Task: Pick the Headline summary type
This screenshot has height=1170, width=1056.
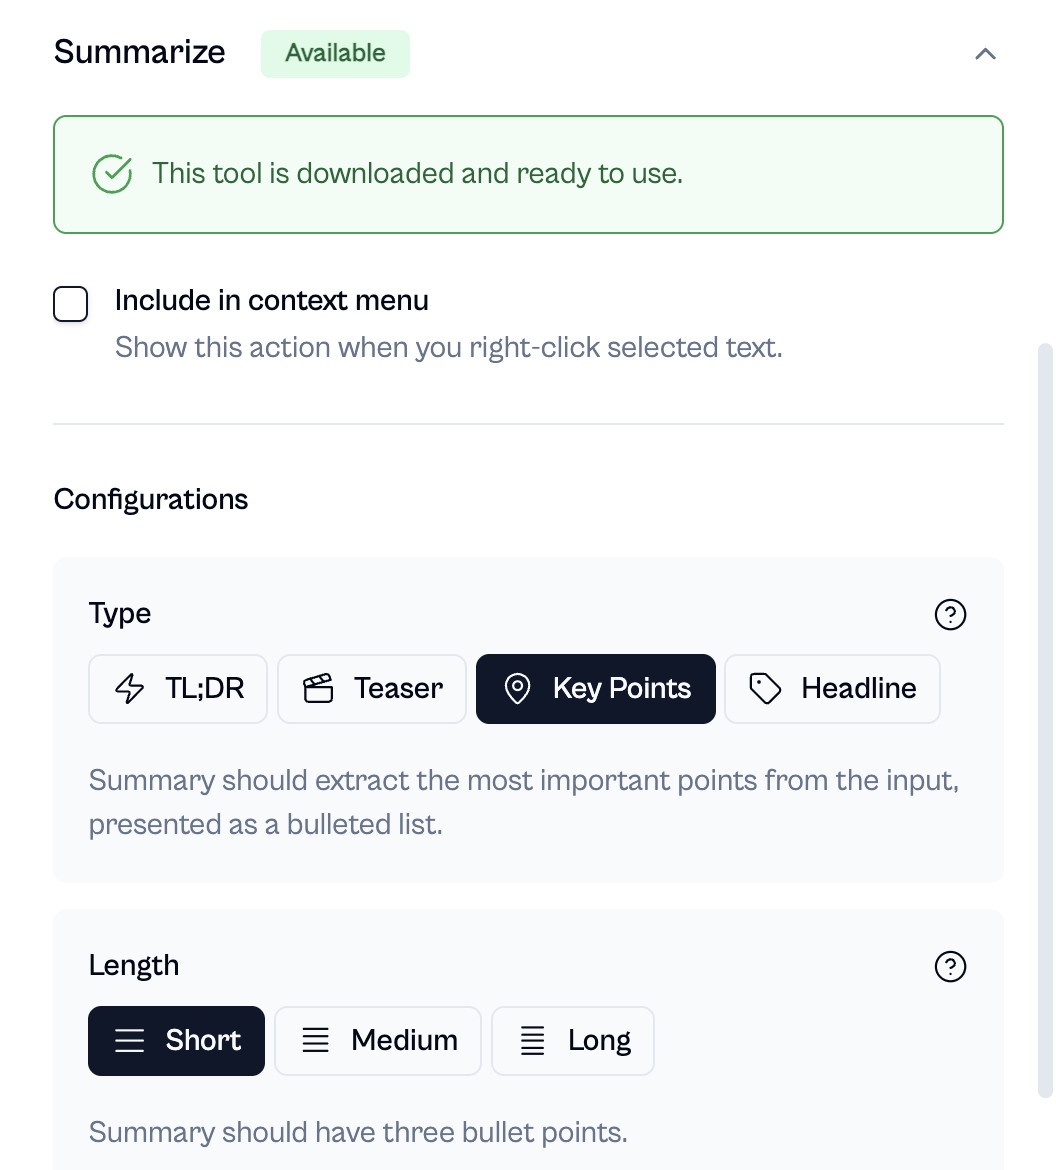Action: 832,689
